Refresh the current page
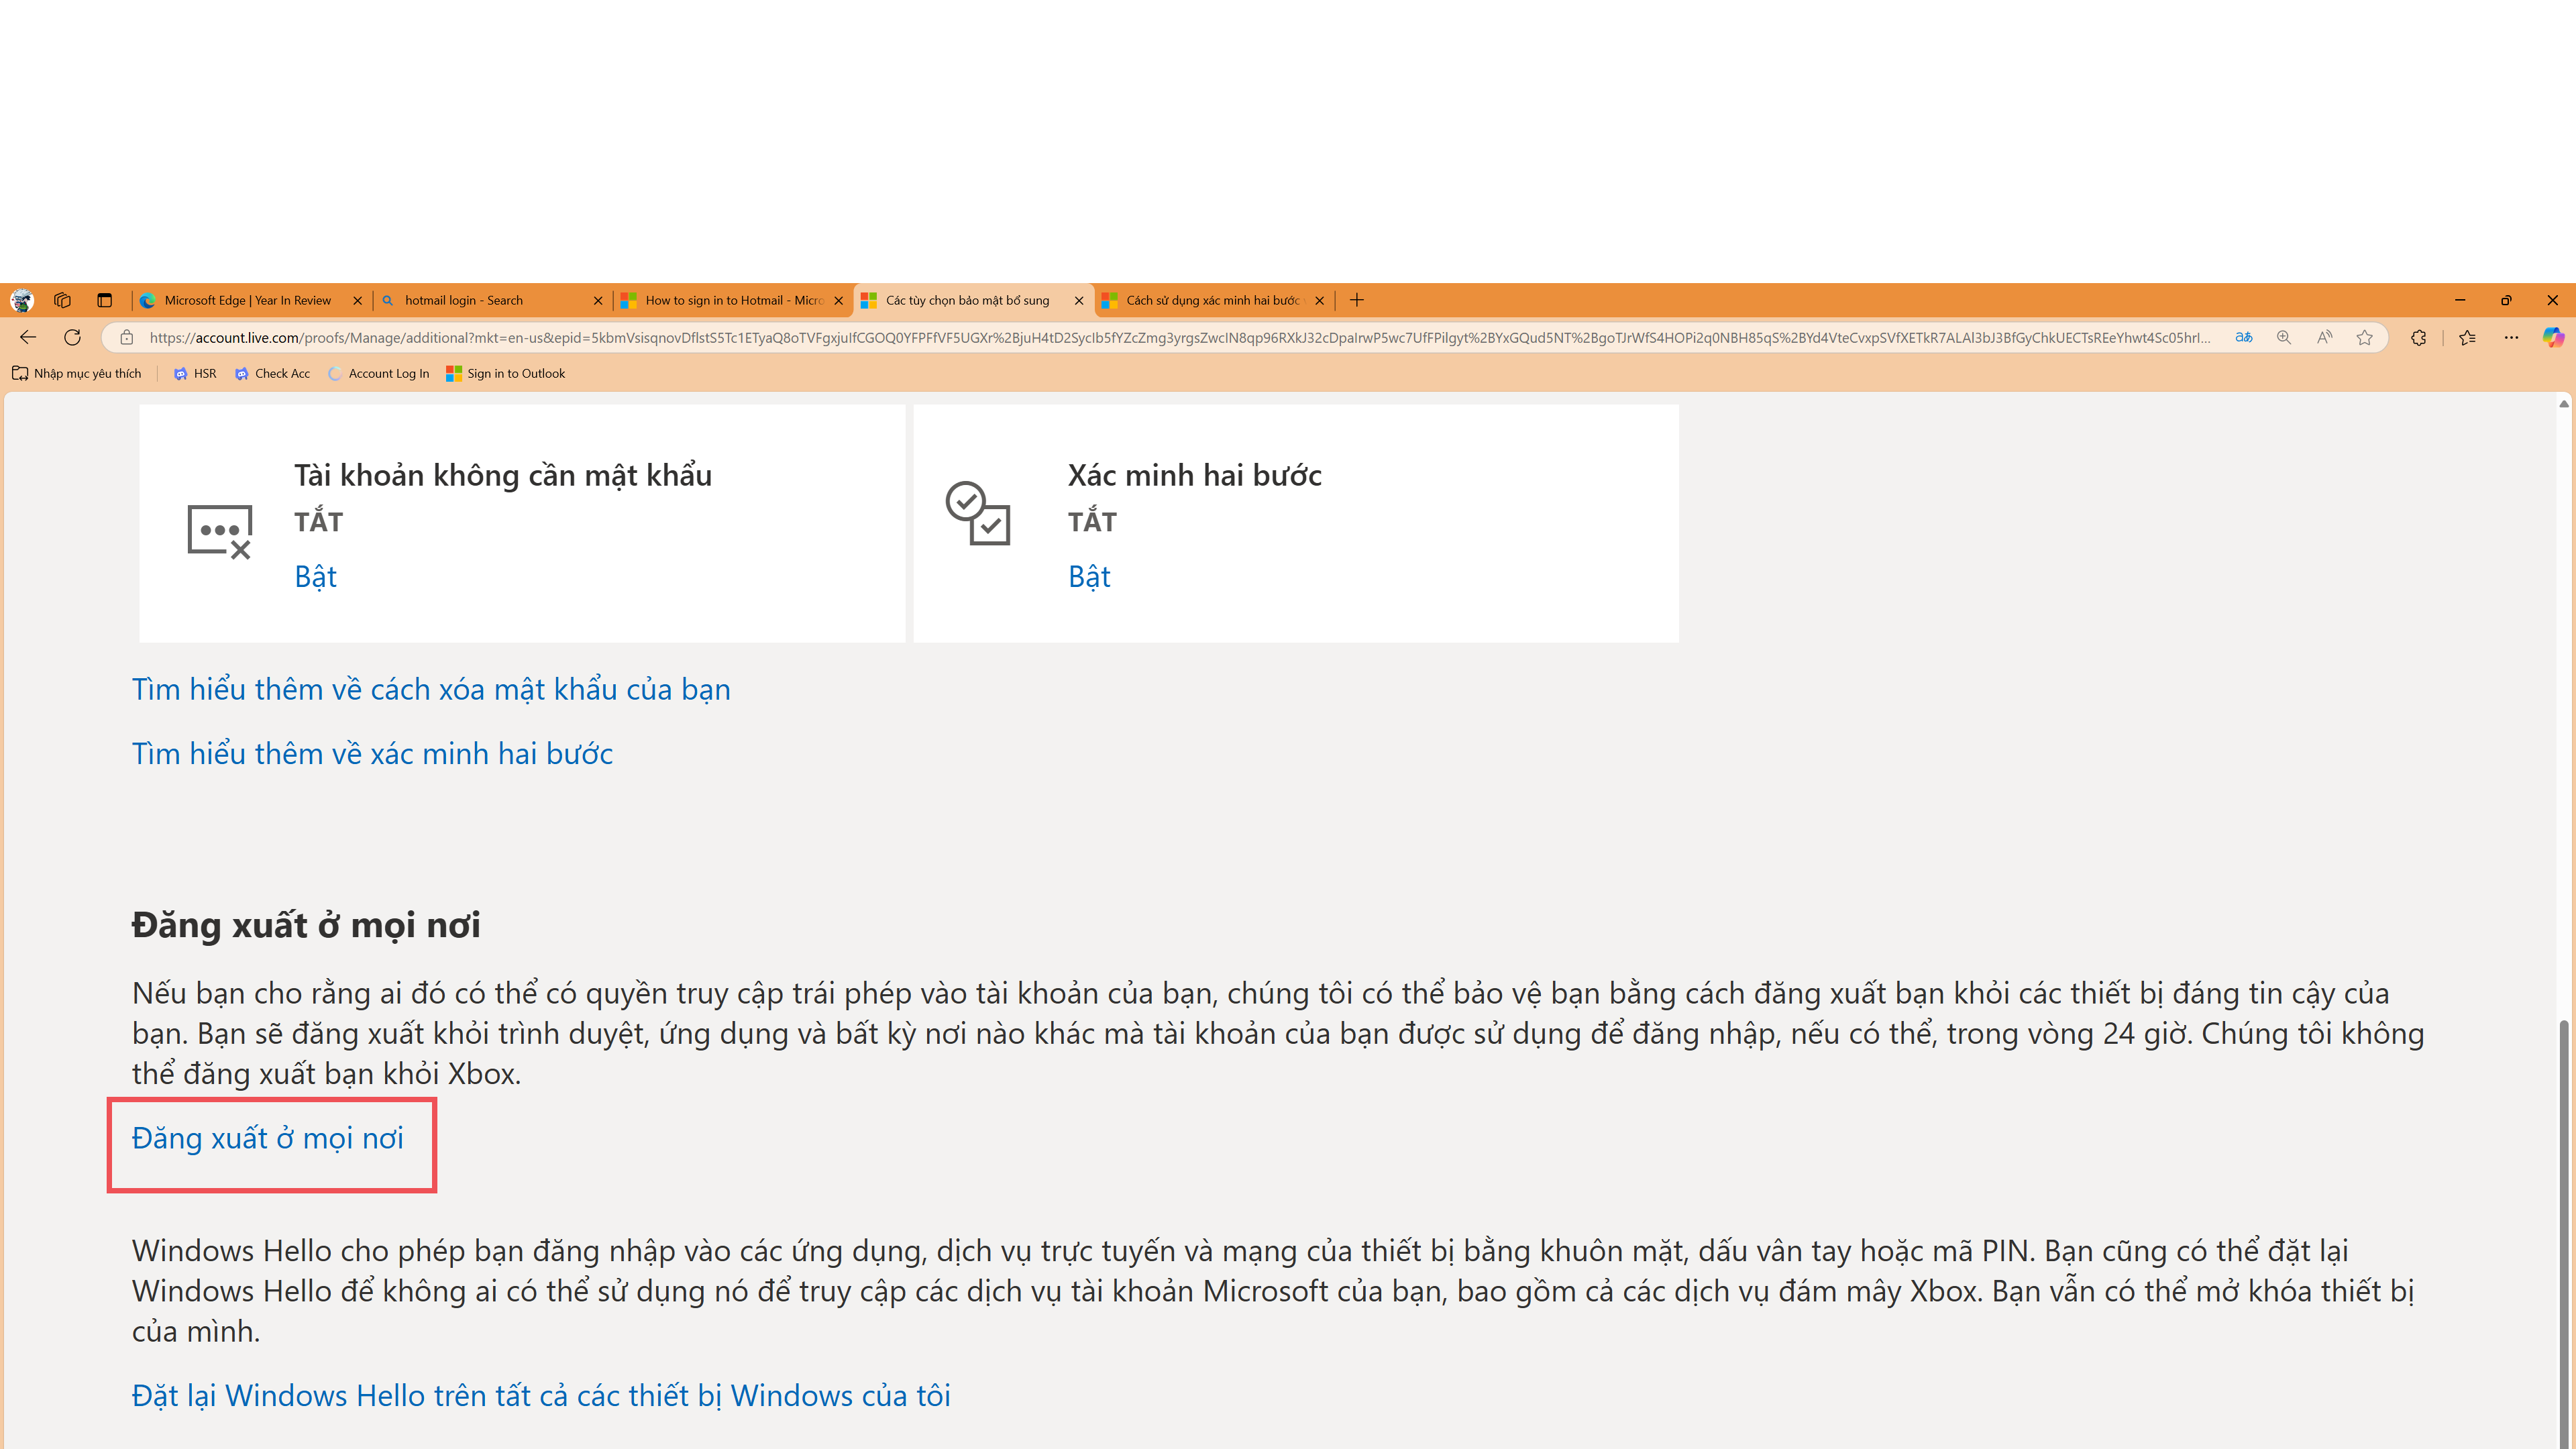The height and width of the screenshot is (1449, 2576). 72,337
